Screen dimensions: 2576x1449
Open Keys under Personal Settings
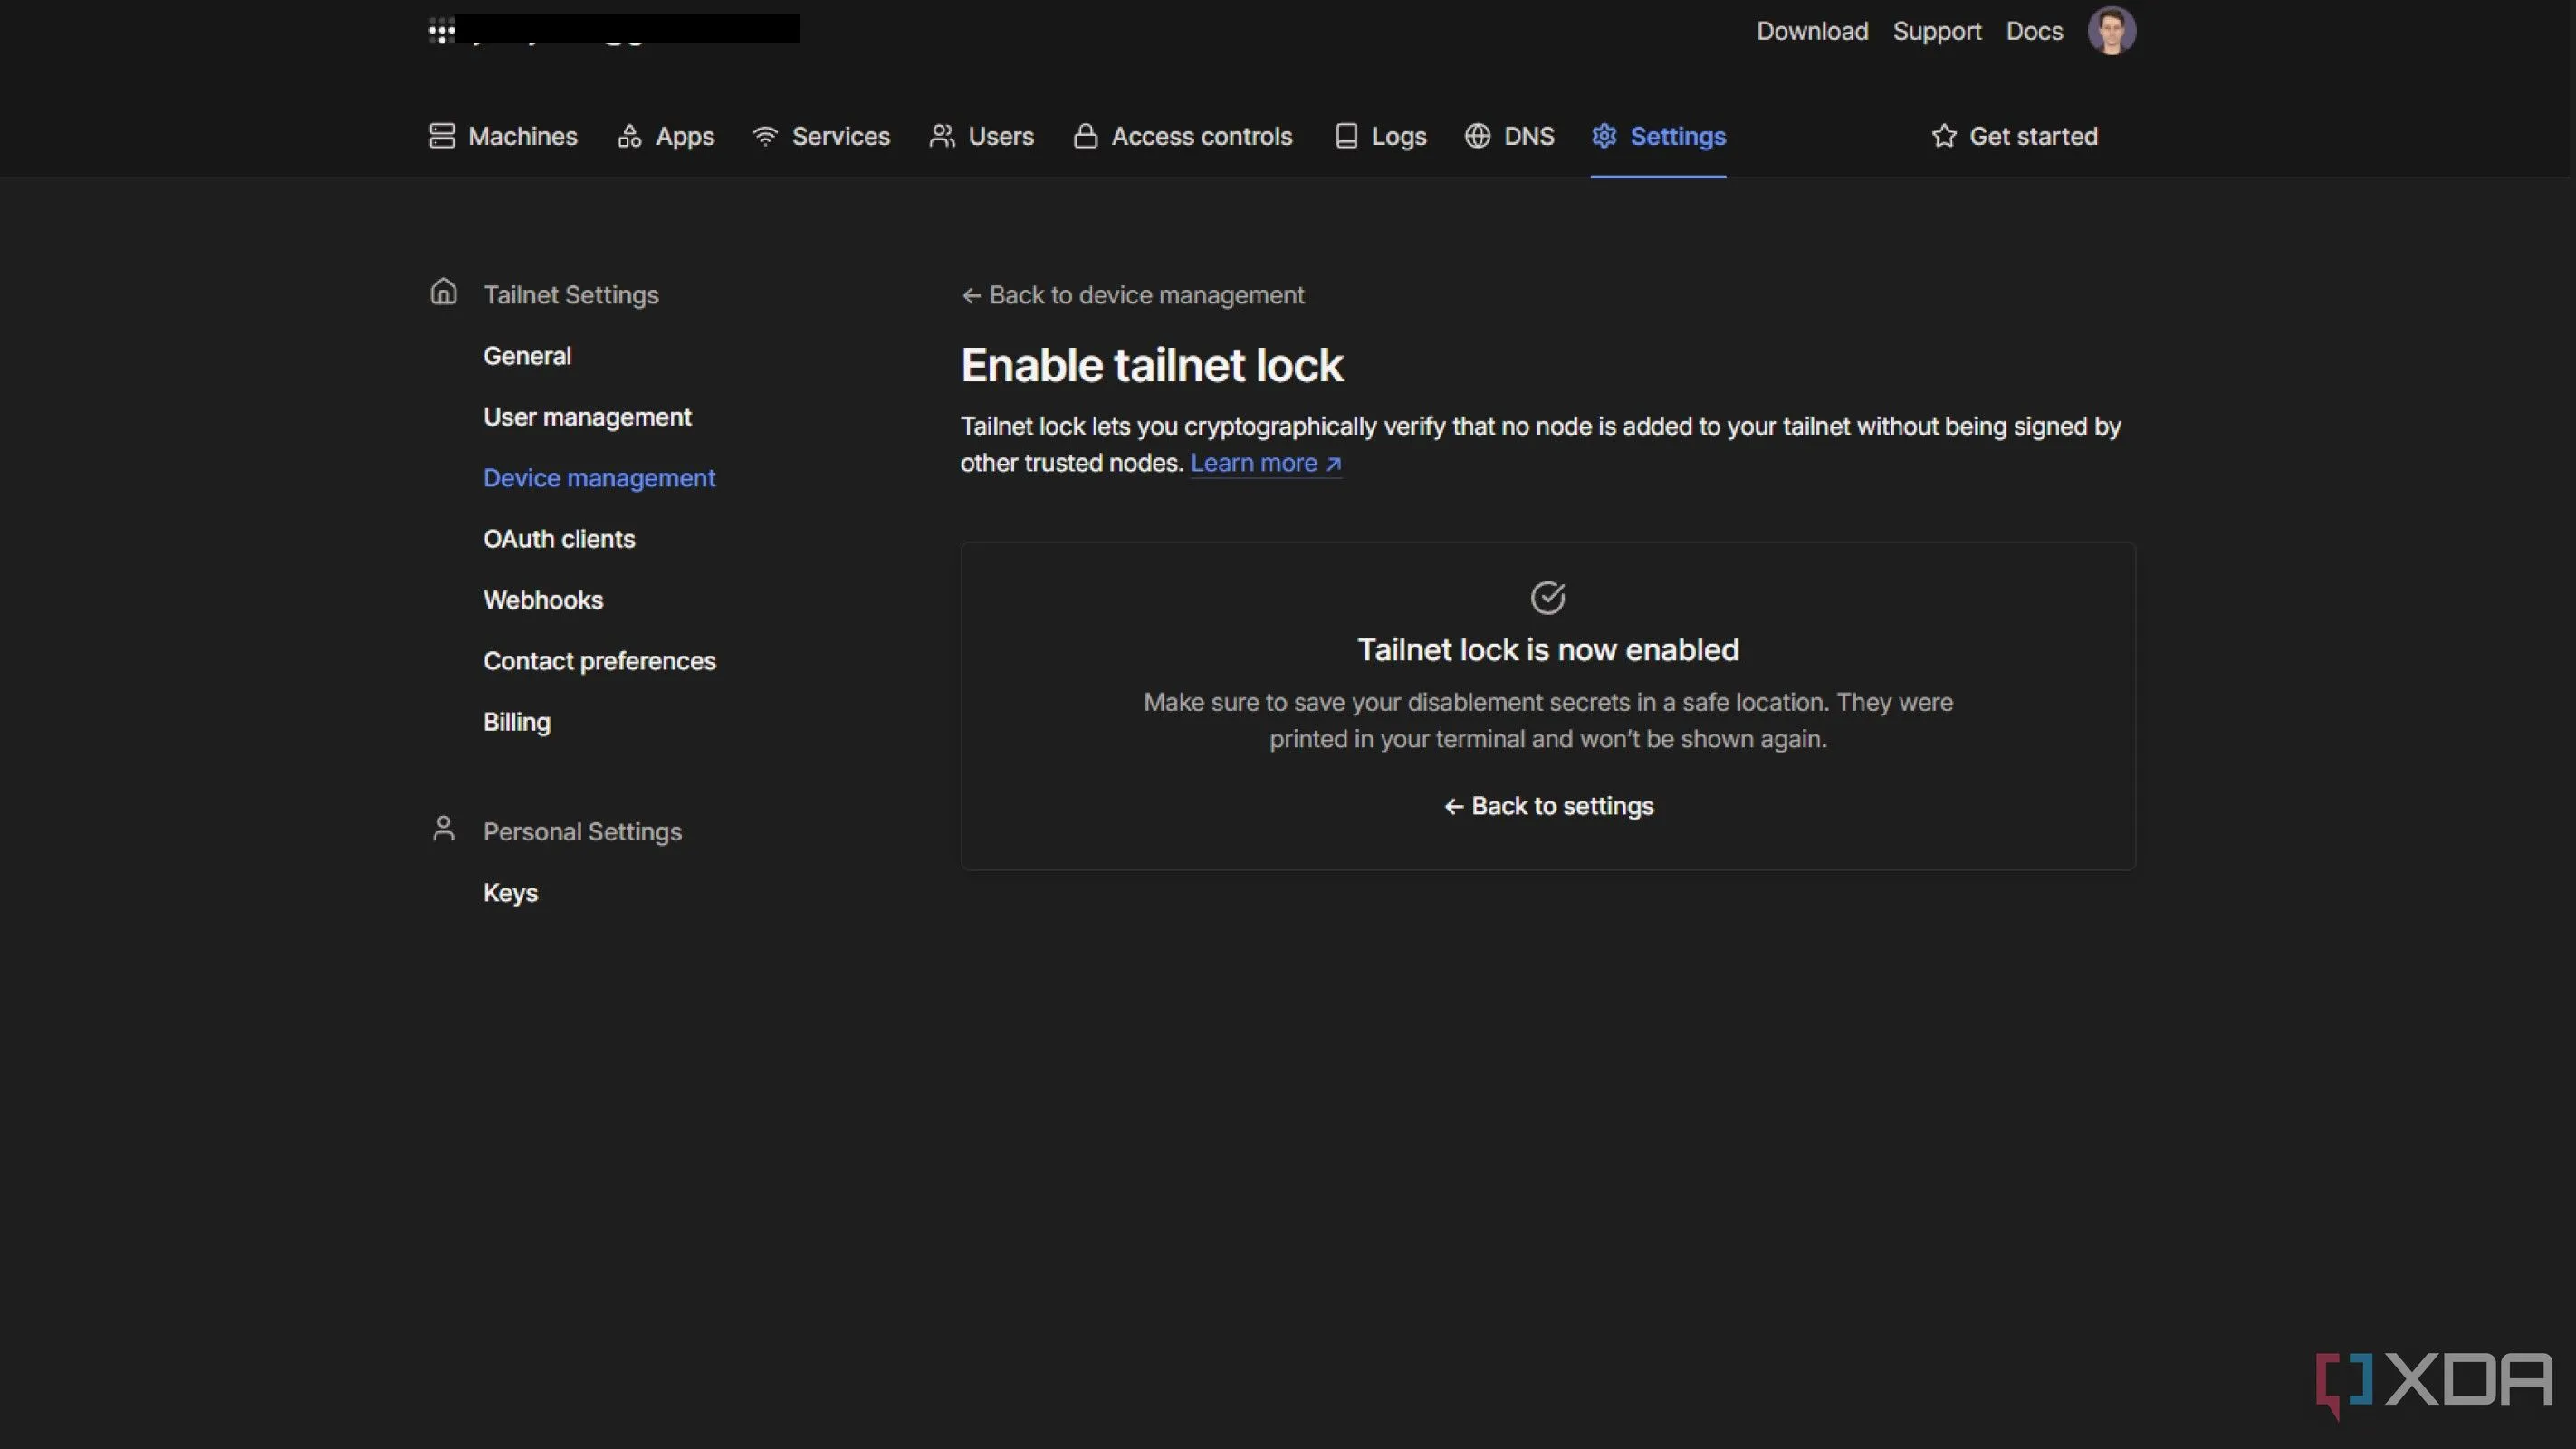pos(510,893)
